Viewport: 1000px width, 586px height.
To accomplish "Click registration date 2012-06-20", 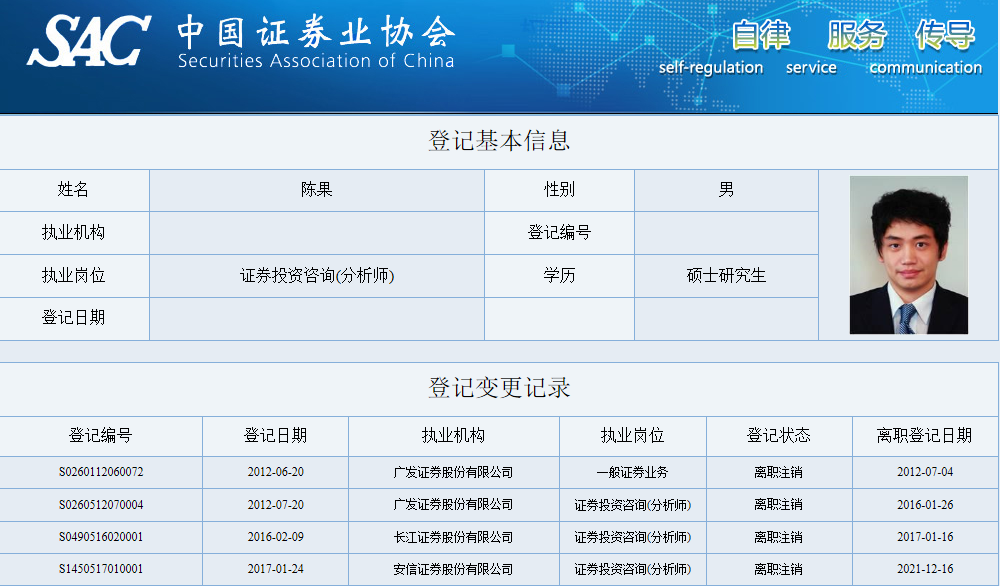I will coord(276,472).
